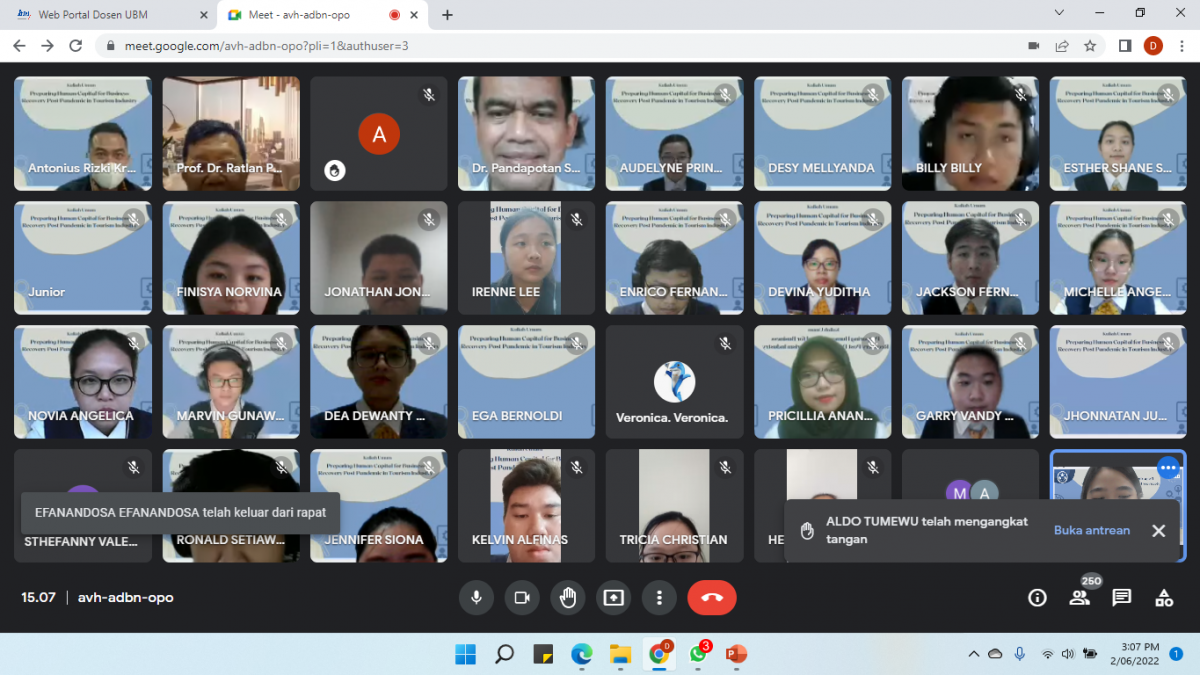Open the Chrome three-dot menu
Image resolution: width=1200 pixels, height=675 pixels.
click(1181, 46)
